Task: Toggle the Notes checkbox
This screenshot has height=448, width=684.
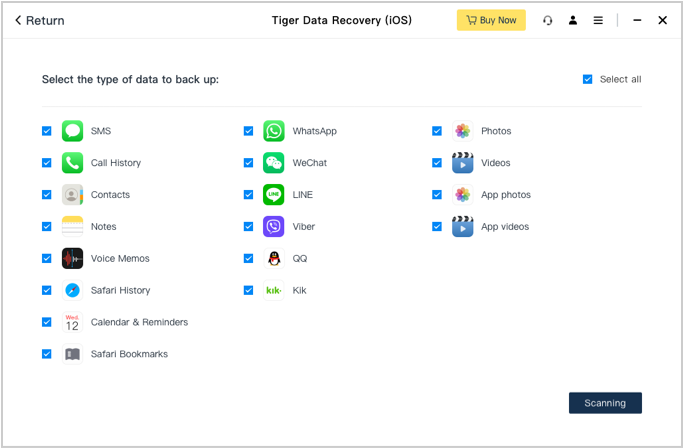Action: click(x=47, y=226)
